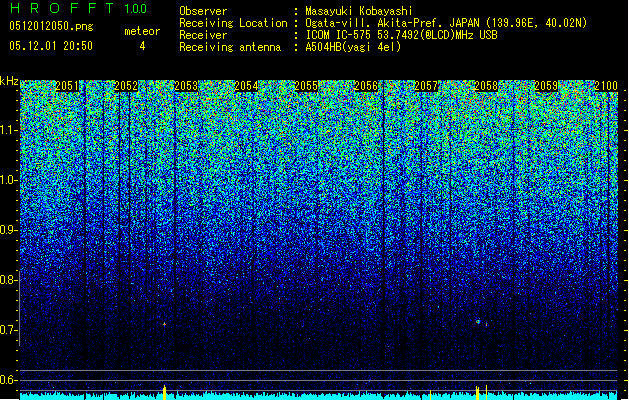Click the 2100 time marker
This screenshot has width=629, height=400.
(x=606, y=86)
